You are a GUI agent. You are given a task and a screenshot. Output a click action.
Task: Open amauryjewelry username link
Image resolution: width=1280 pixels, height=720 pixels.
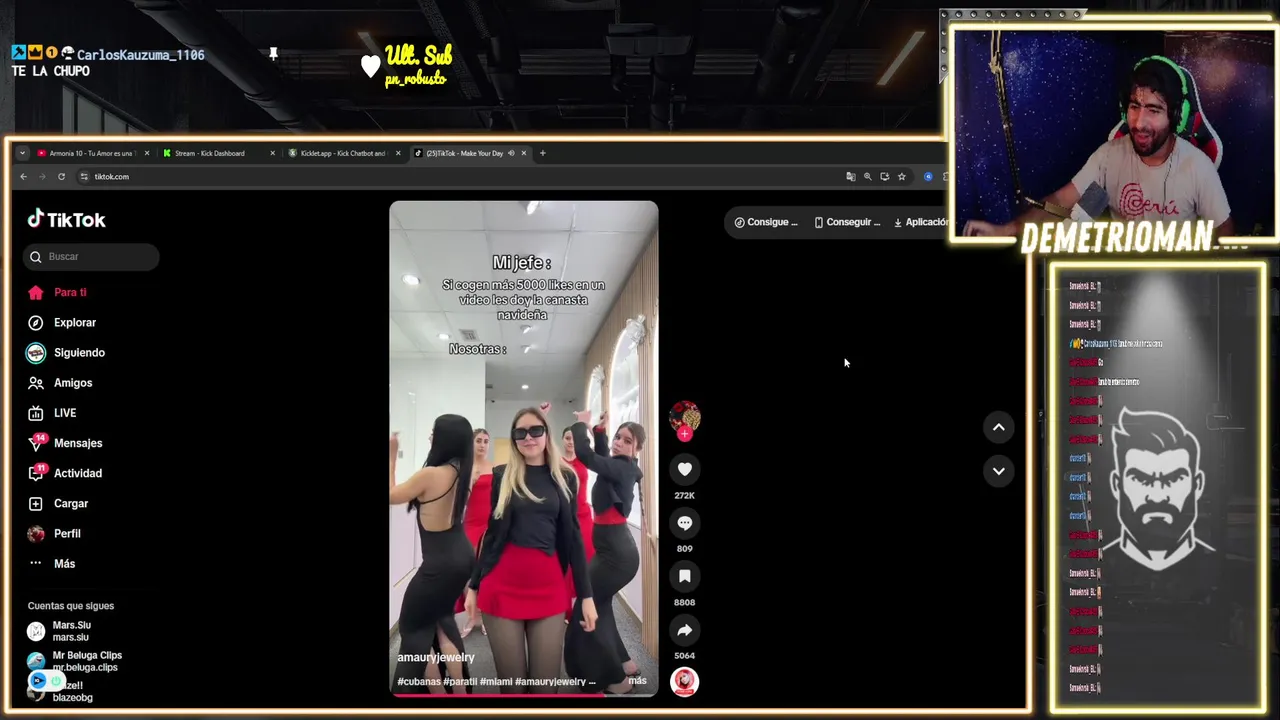pos(436,657)
